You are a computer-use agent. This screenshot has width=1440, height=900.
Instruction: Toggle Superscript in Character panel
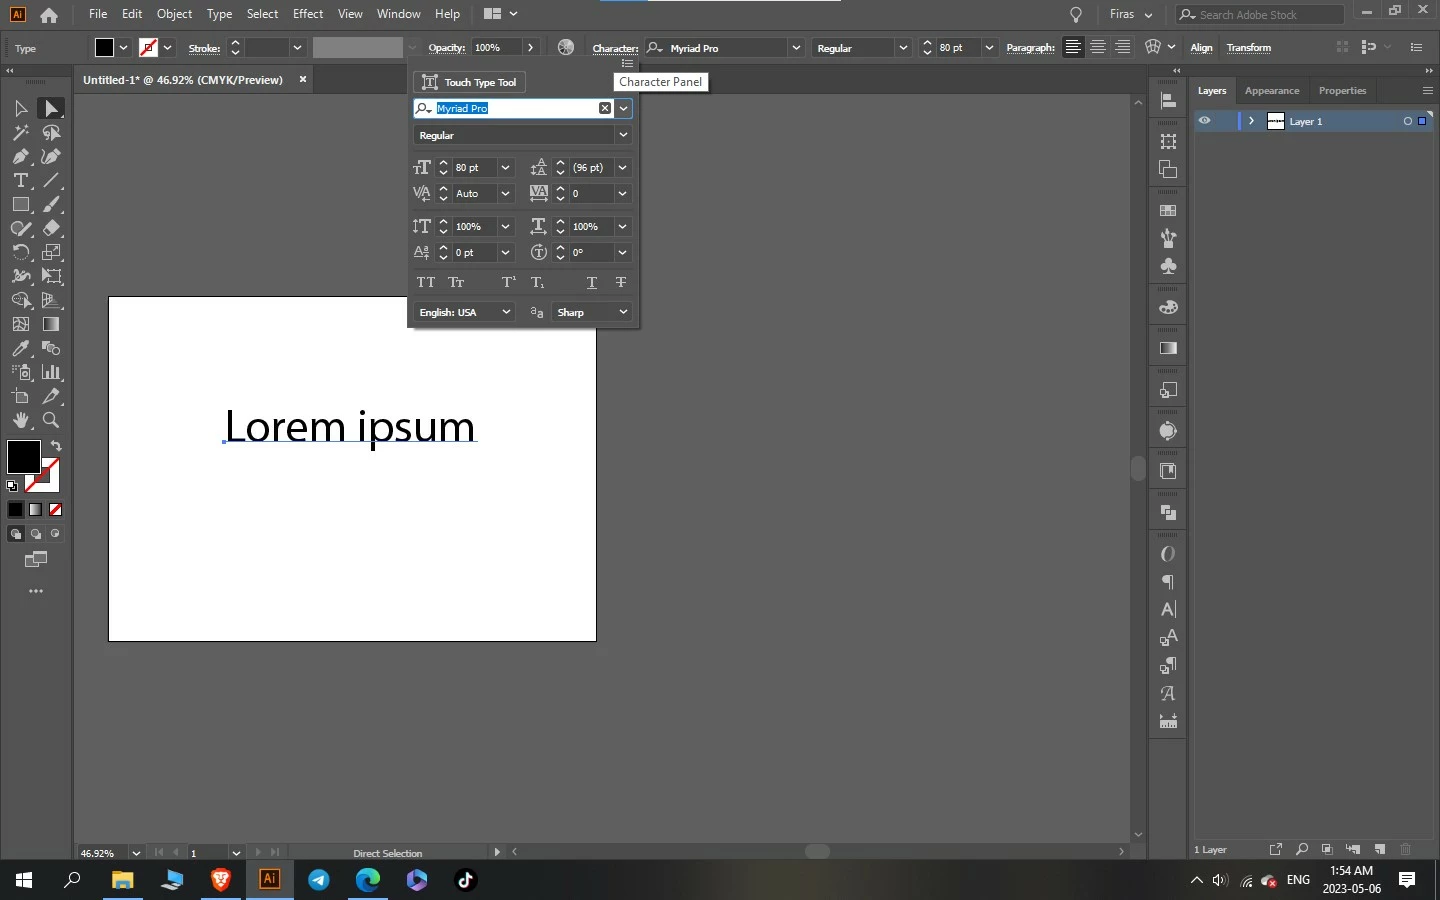[509, 283]
